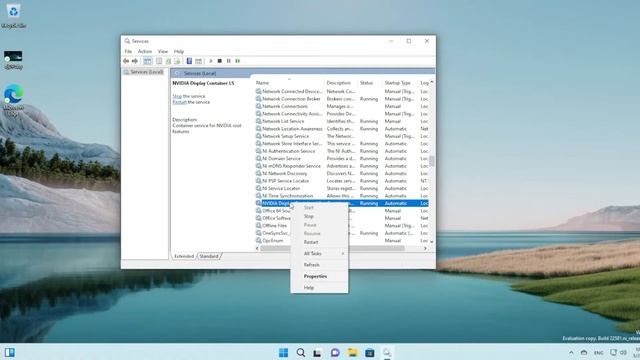Click the ENG language indicator in tray
The width and height of the screenshot is (640, 360).
coord(599,353)
